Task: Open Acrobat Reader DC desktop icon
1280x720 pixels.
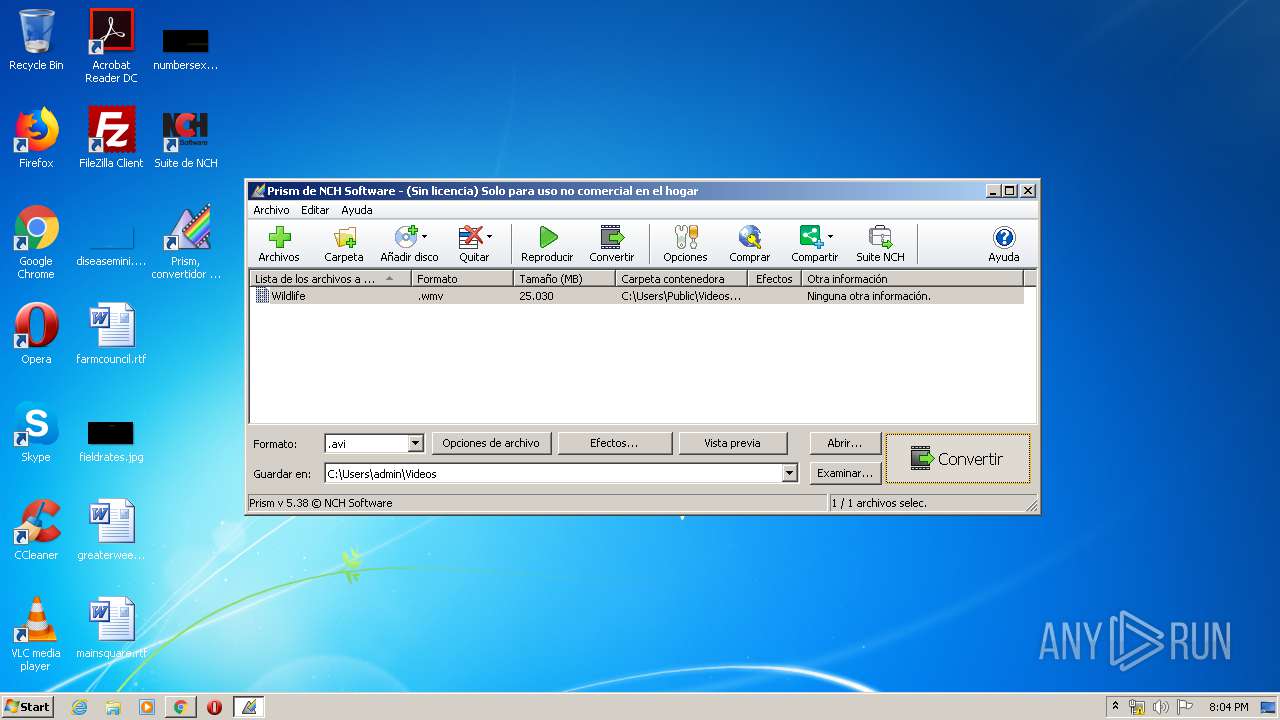Action: click(111, 46)
